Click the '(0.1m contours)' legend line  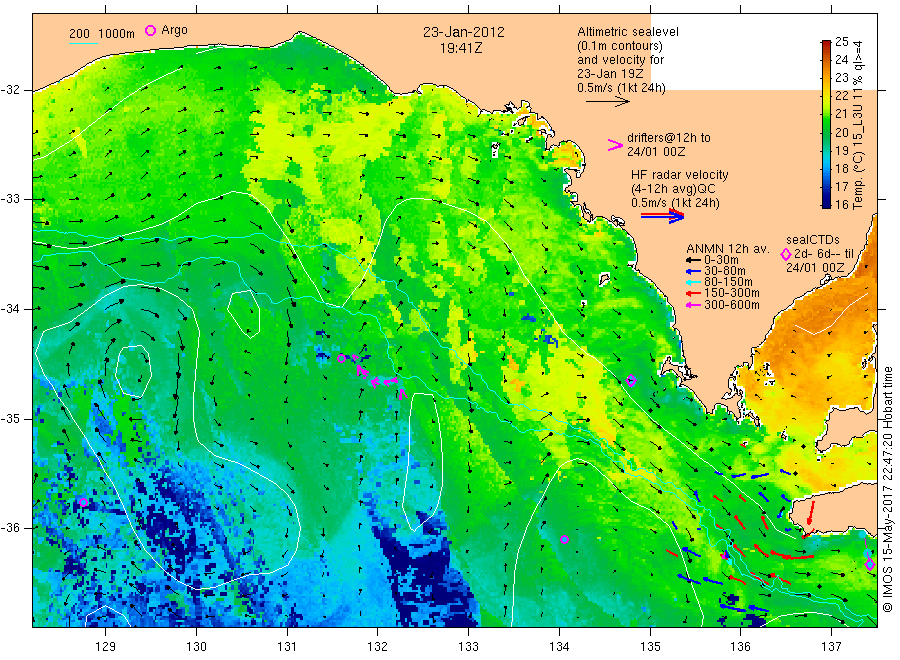click(x=620, y=46)
